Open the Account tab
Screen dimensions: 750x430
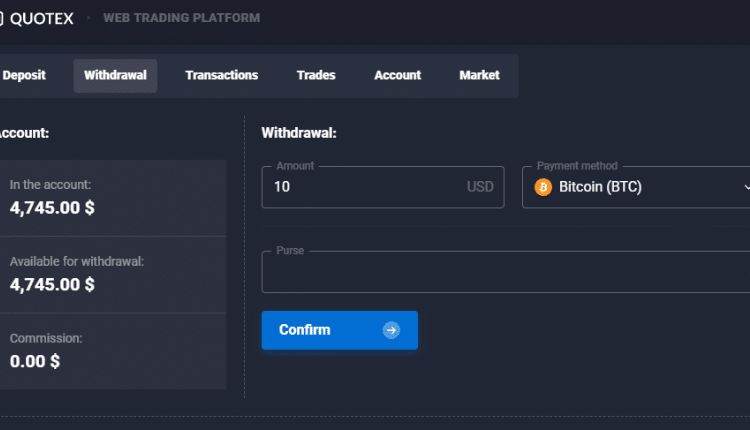pyautogui.click(x=397, y=75)
